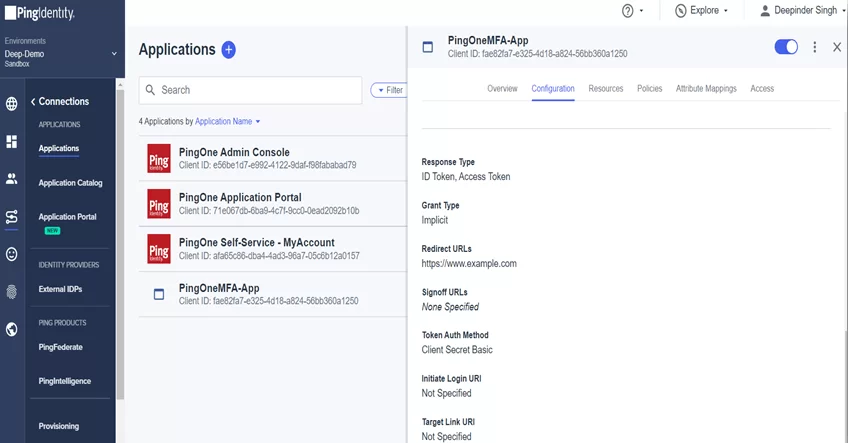
Task: Click the help question mark icon
Action: tap(627, 11)
